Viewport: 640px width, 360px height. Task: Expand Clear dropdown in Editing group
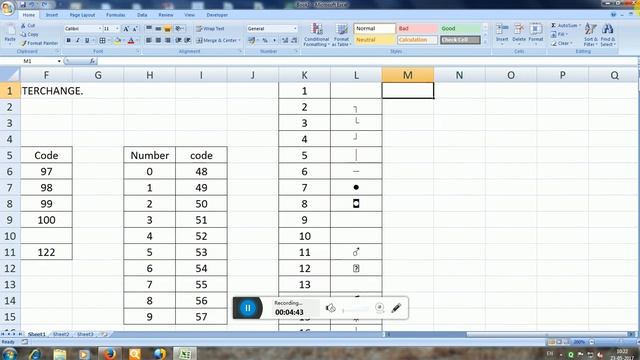point(571,43)
